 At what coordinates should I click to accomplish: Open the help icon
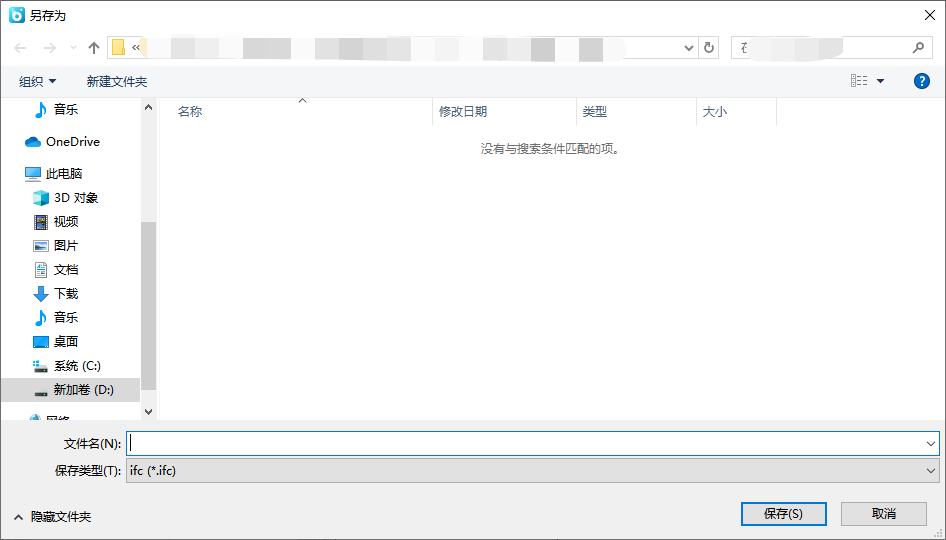[922, 81]
